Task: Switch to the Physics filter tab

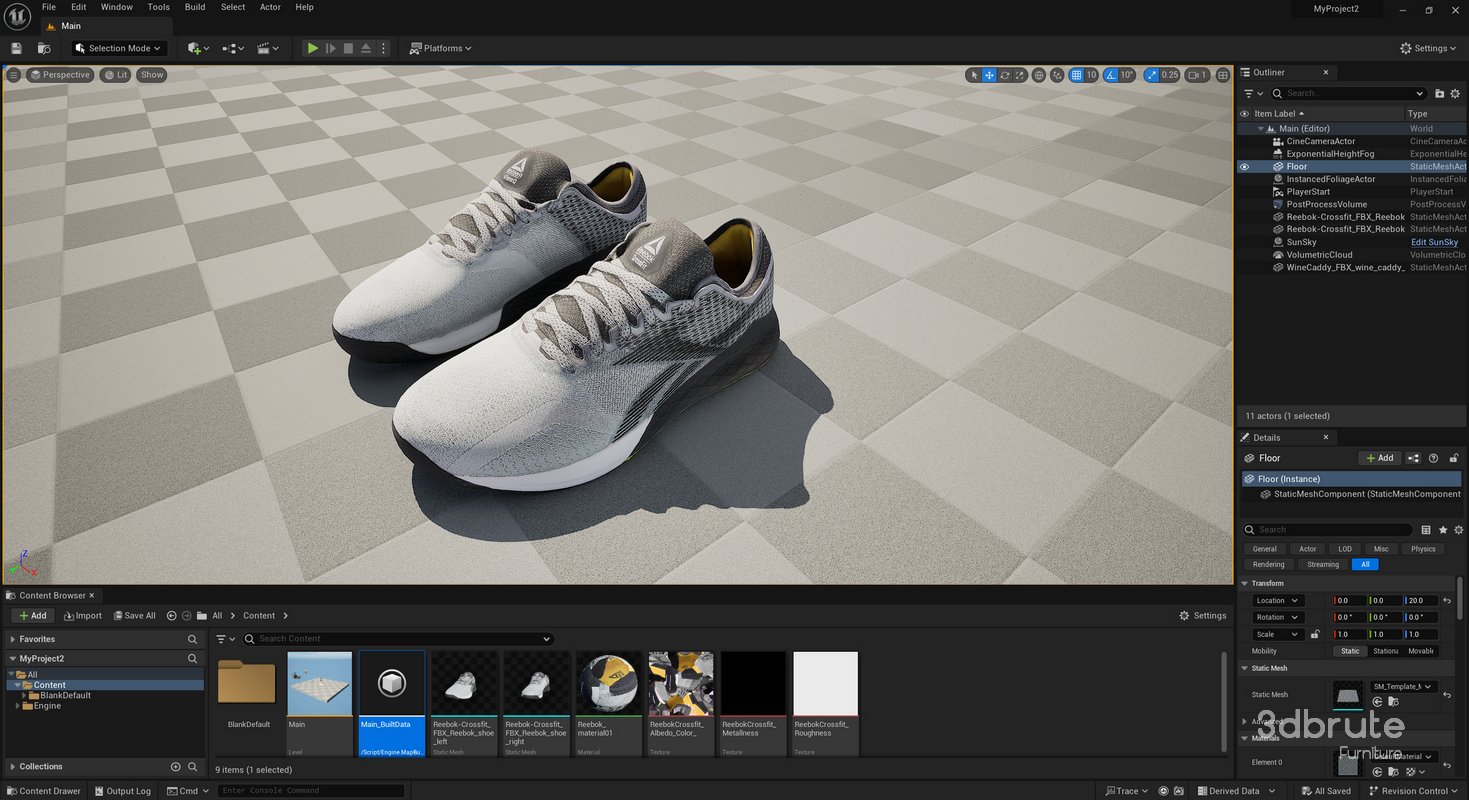Action: pyautogui.click(x=1423, y=549)
